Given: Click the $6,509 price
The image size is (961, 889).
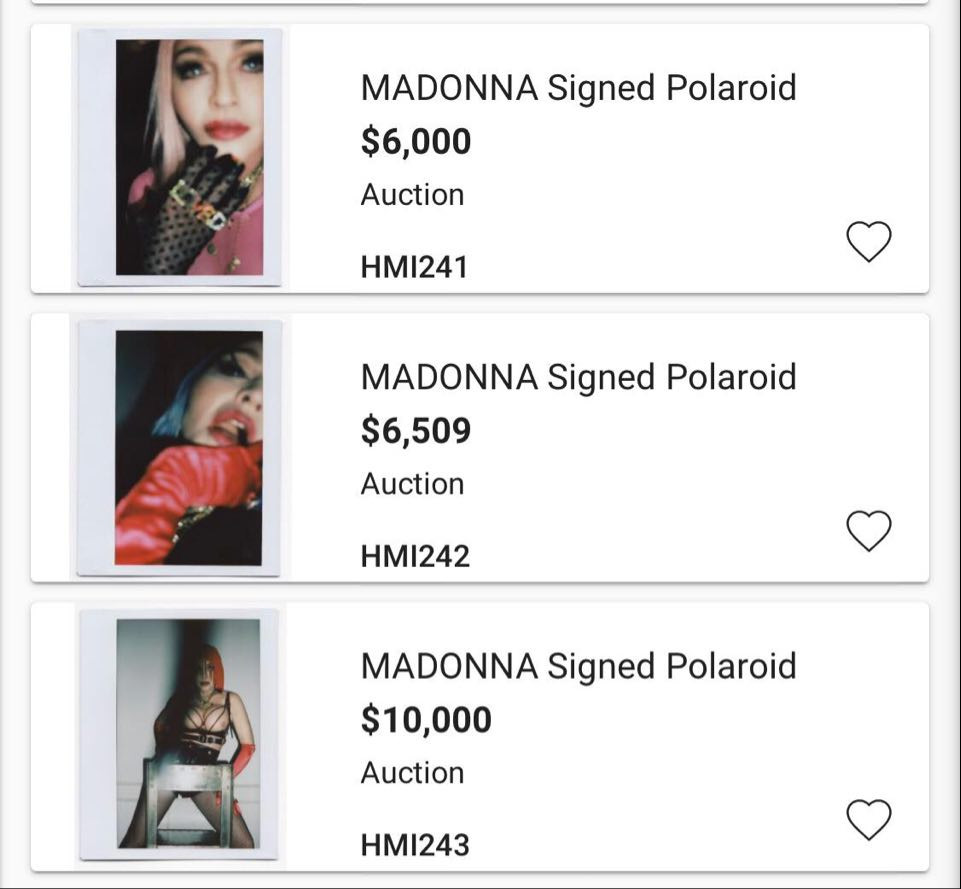Looking at the screenshot, I should pyautogui.click(x=416, y=431).
